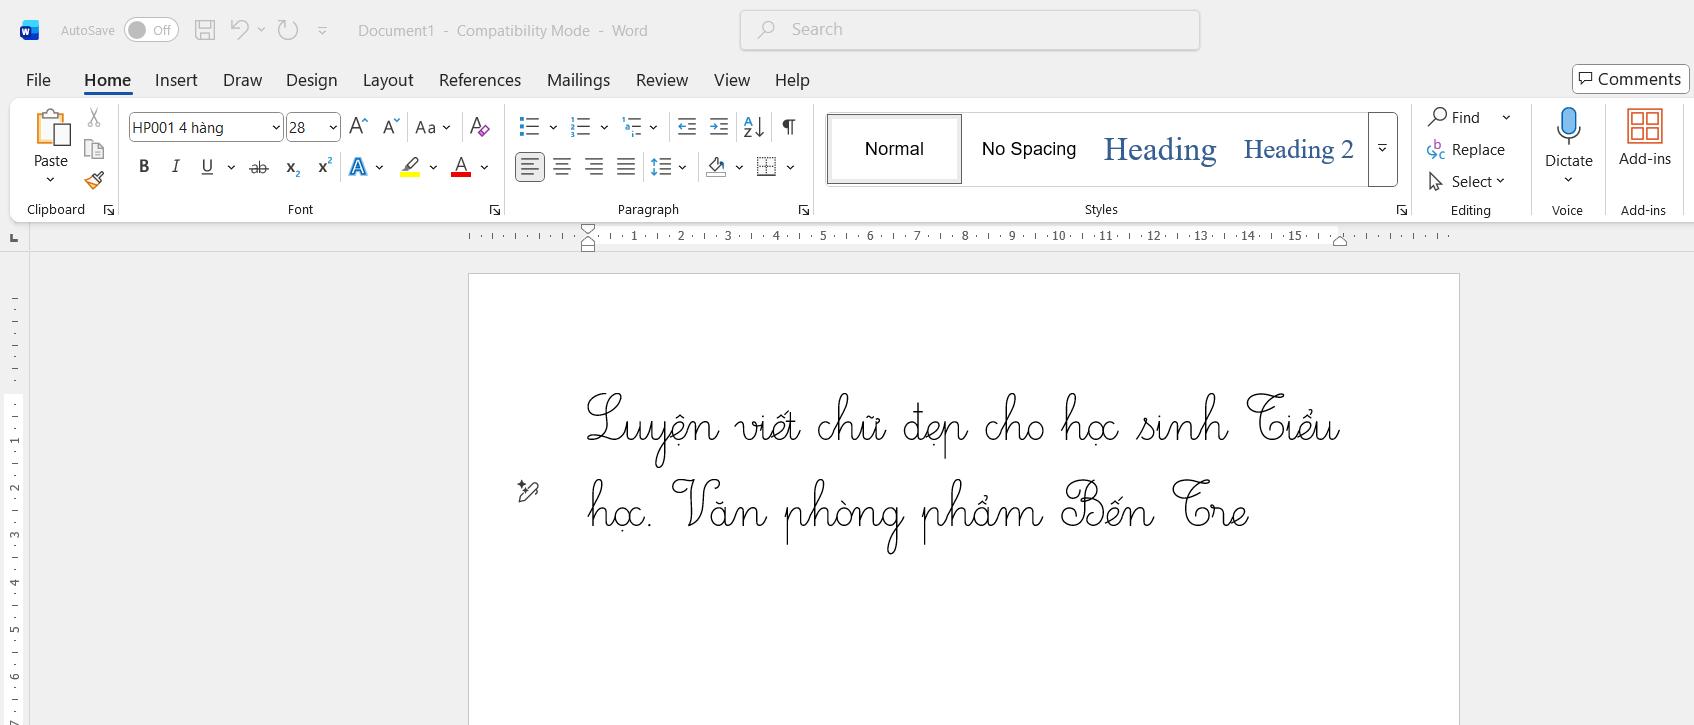This screenshot has height=725, width=1694.
Task: Toggle the AutoSave switch
Action: click(x=151, y=30)
